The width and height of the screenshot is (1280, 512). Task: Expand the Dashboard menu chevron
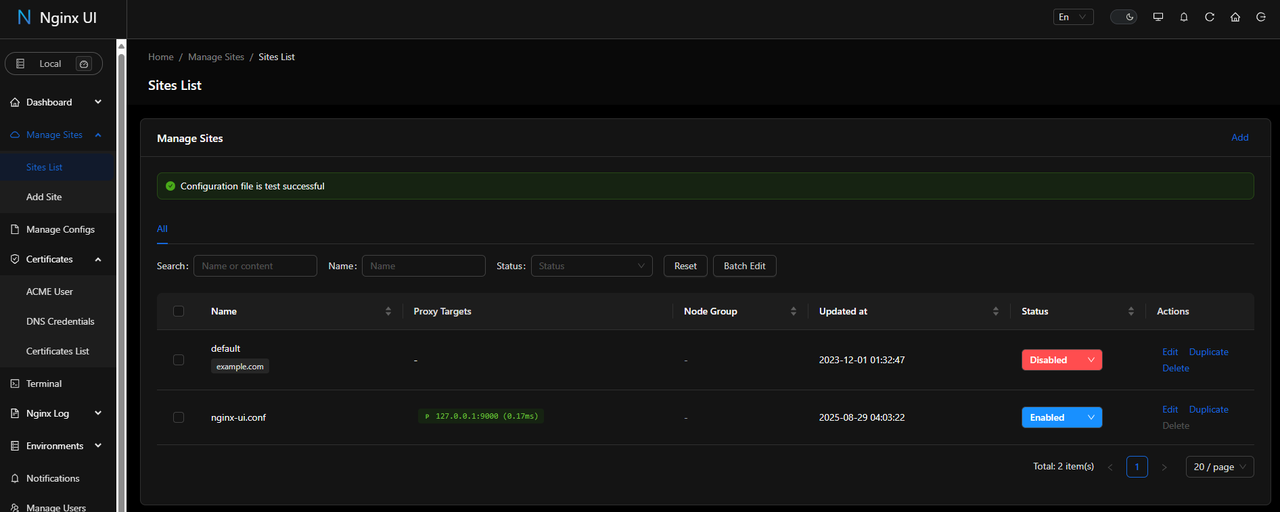point(98,102)
